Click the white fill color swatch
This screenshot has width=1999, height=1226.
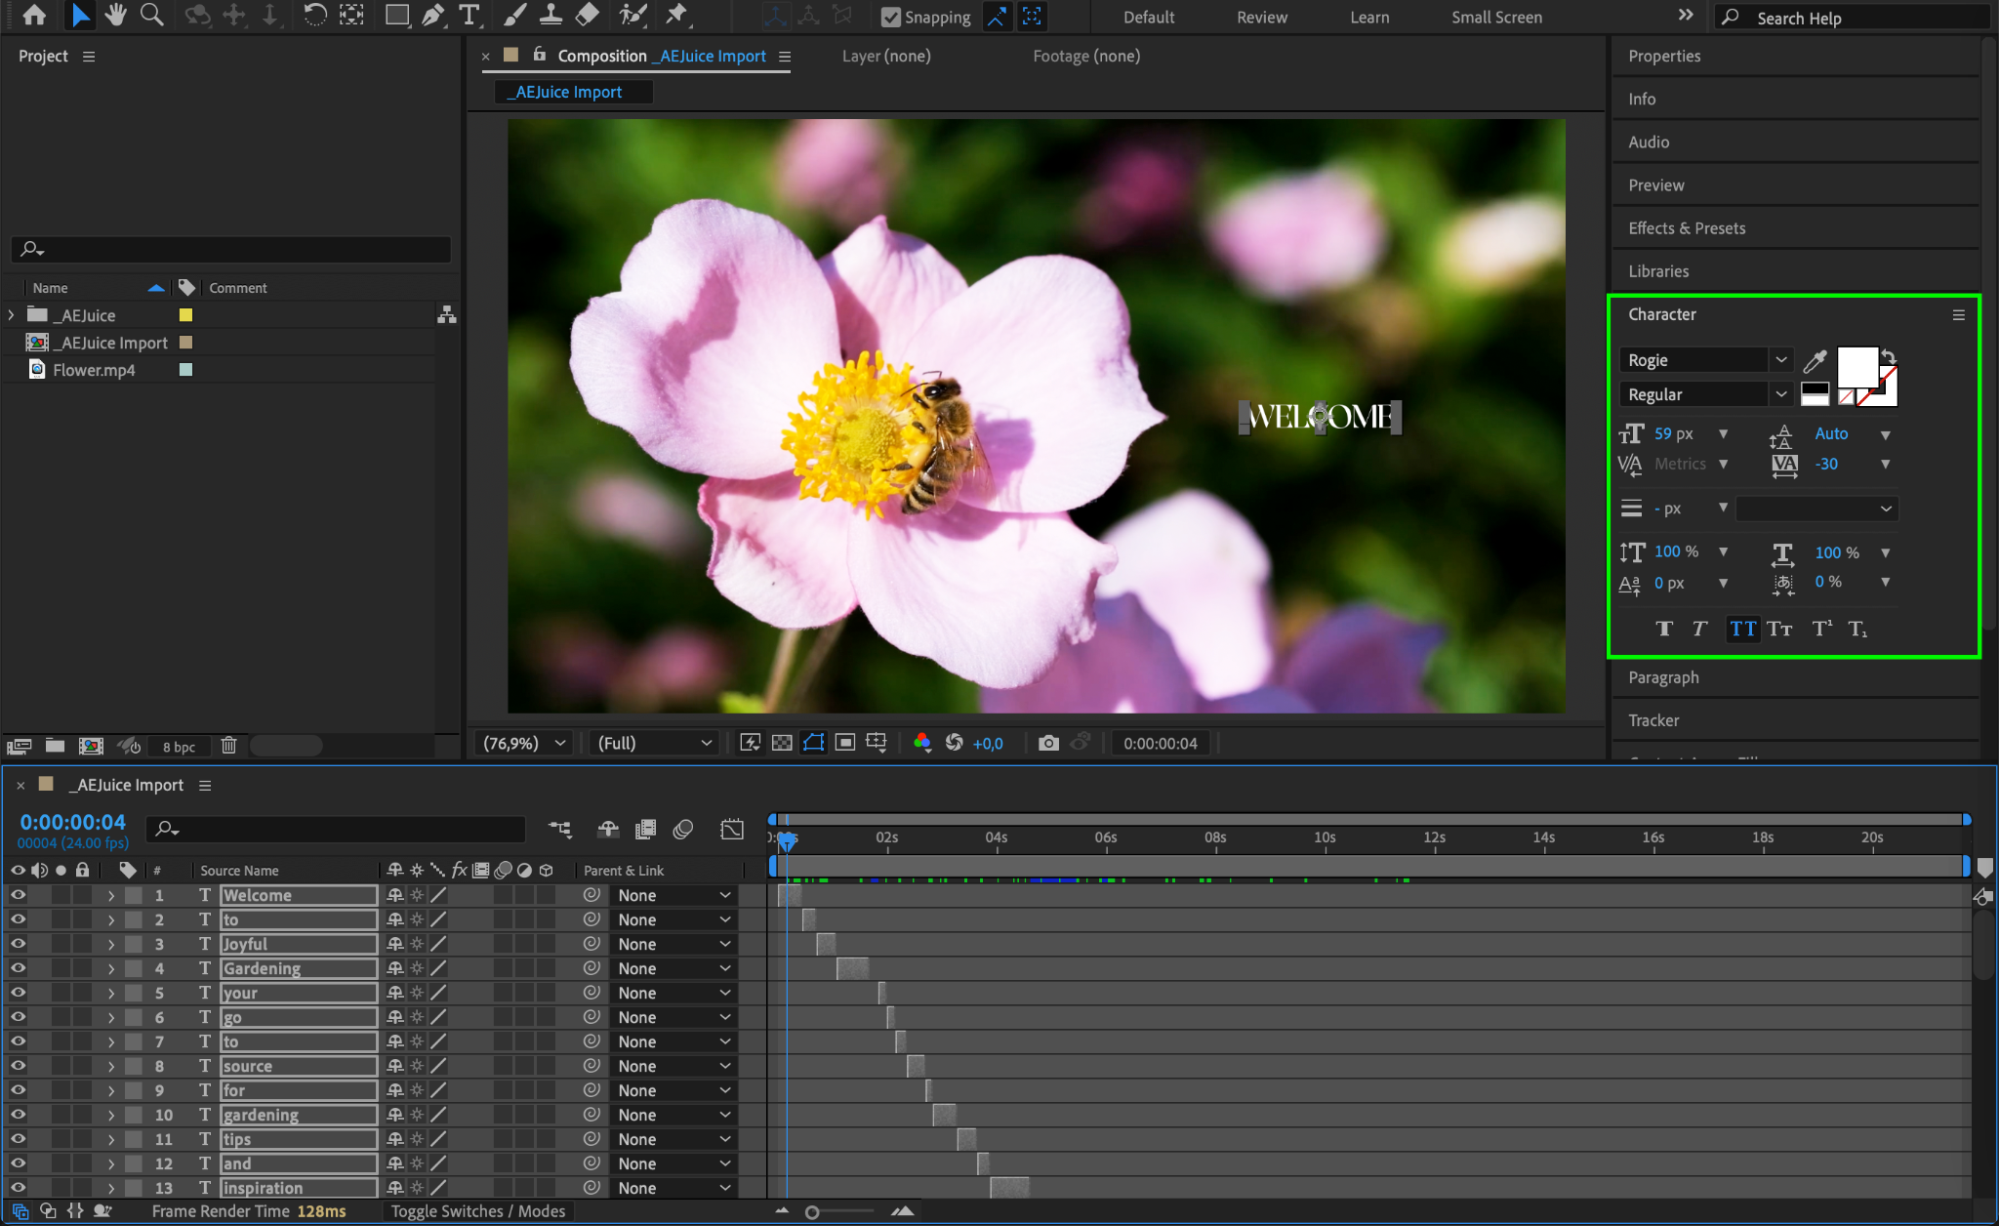(1856, 366)
